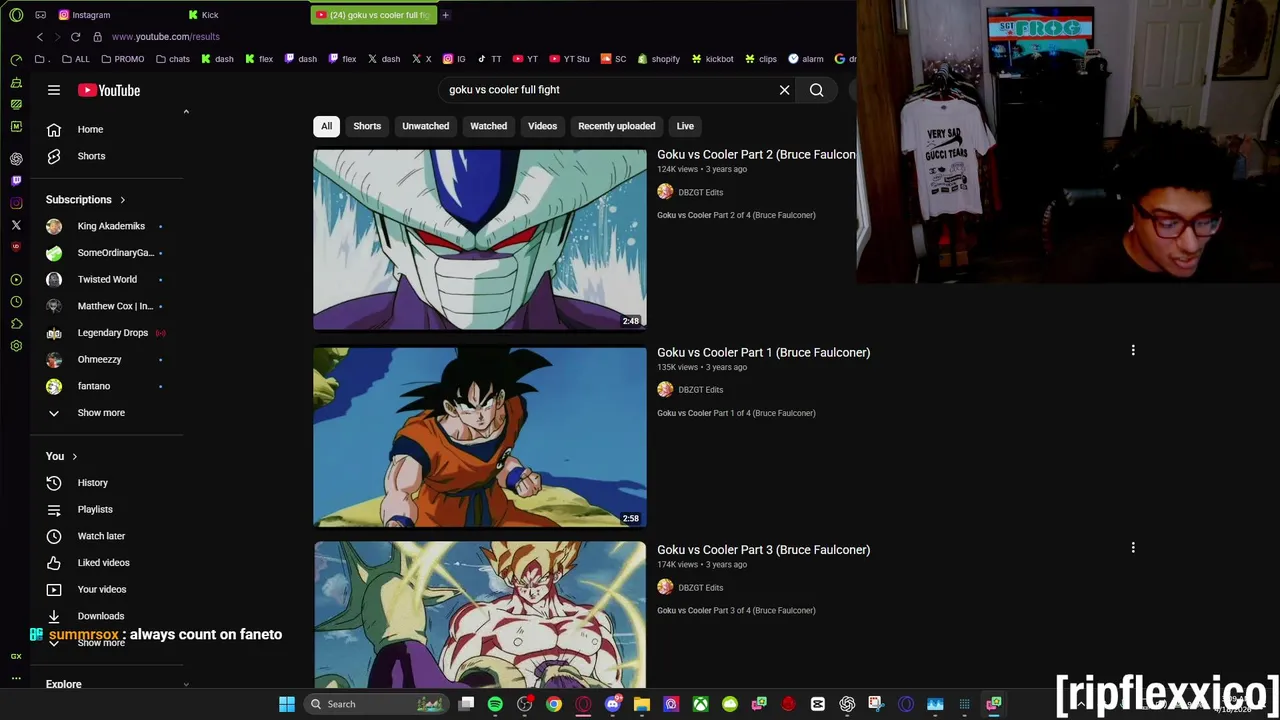
Task: Open a new browser tab with plus
Action: pos(445,15)
